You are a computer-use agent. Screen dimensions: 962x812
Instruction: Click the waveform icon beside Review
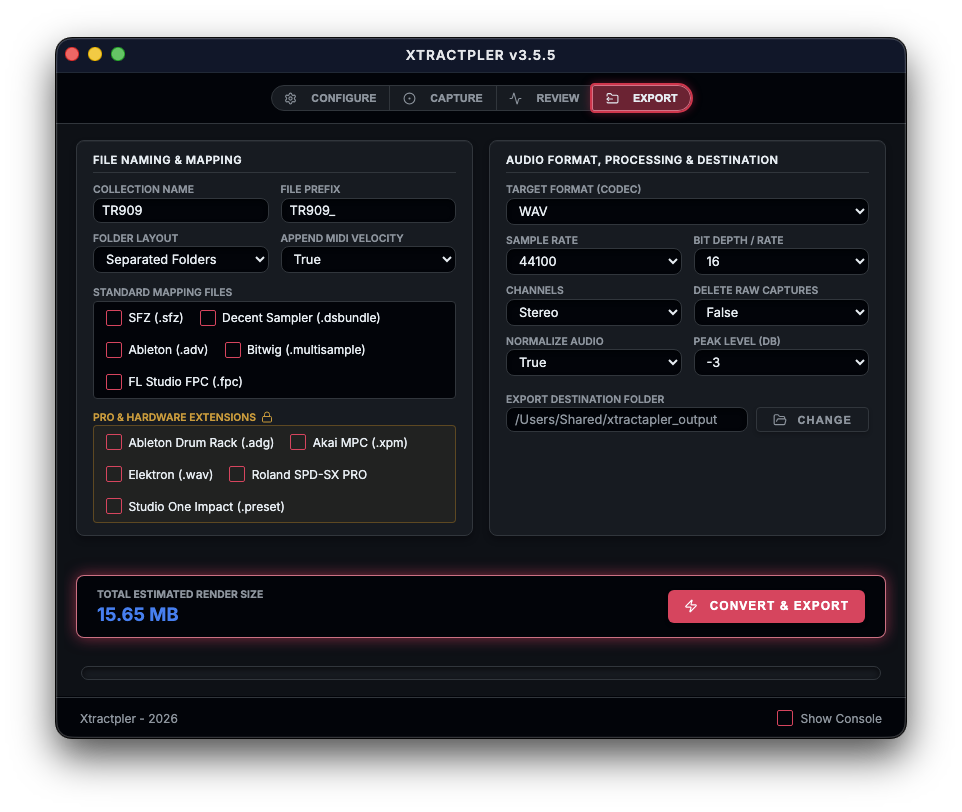point(516,98)
